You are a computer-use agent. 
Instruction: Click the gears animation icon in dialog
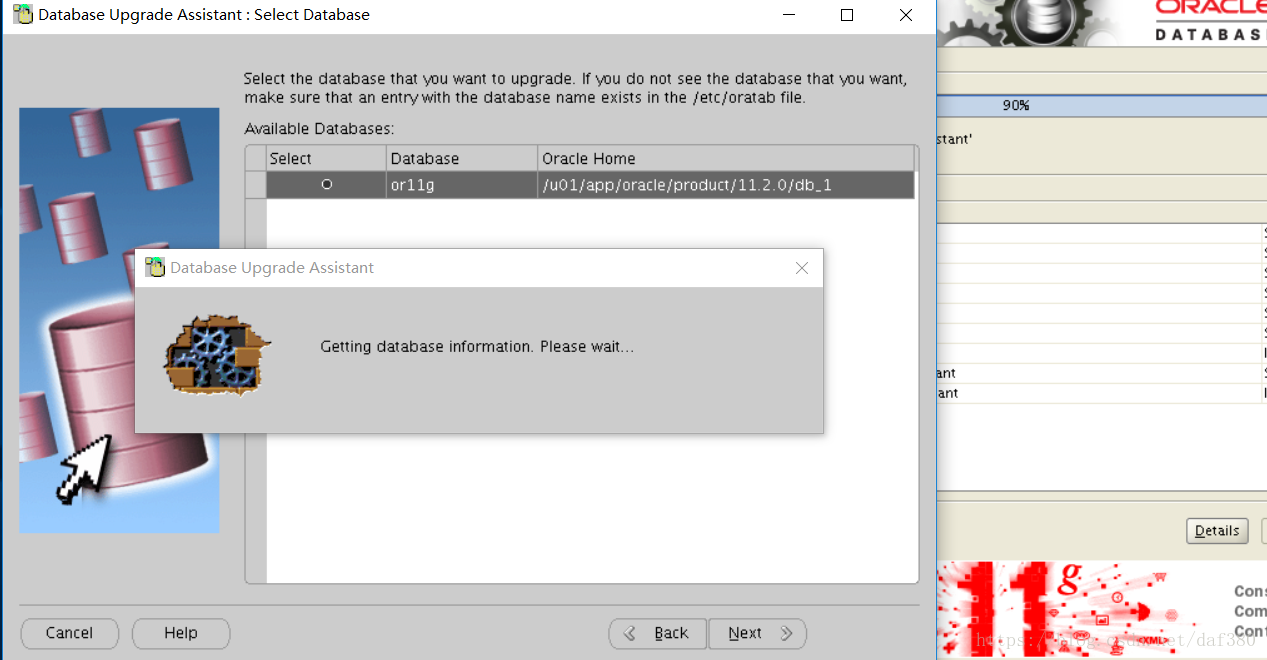click(217, 355)
